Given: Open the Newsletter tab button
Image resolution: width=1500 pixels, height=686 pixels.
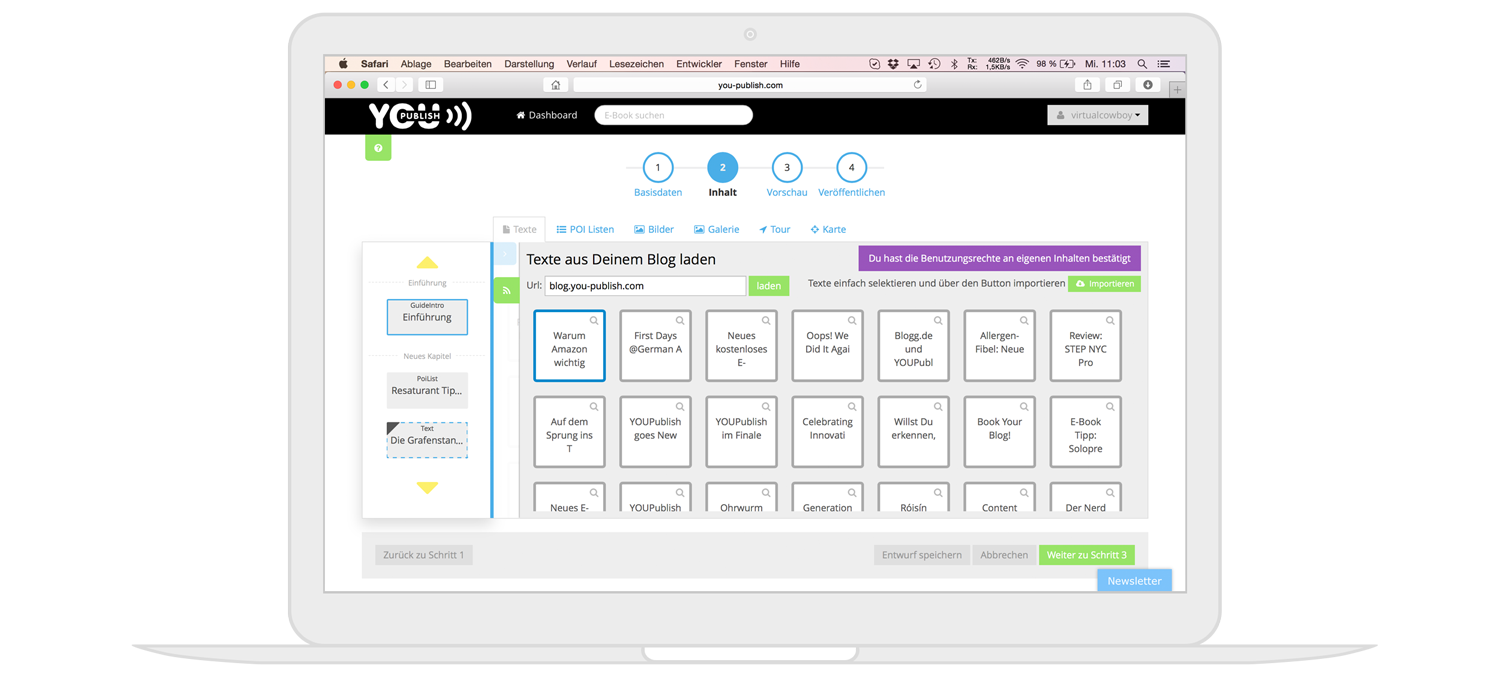Looking at the screenshot, I should 1134,581.
